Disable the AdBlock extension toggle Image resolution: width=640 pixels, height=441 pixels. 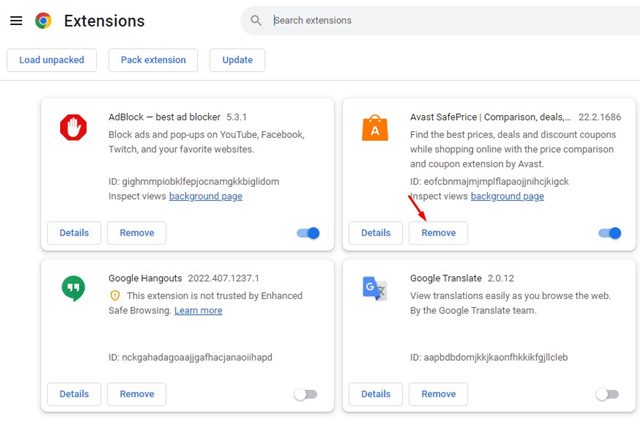[308, 233]
